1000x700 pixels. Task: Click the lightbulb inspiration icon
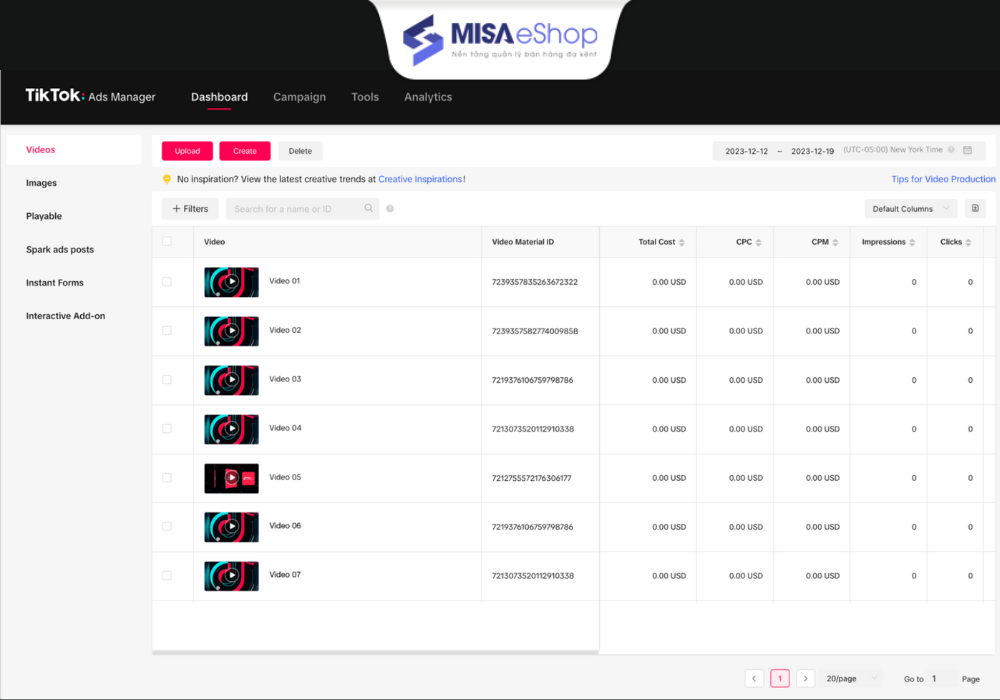coord(167,179)
